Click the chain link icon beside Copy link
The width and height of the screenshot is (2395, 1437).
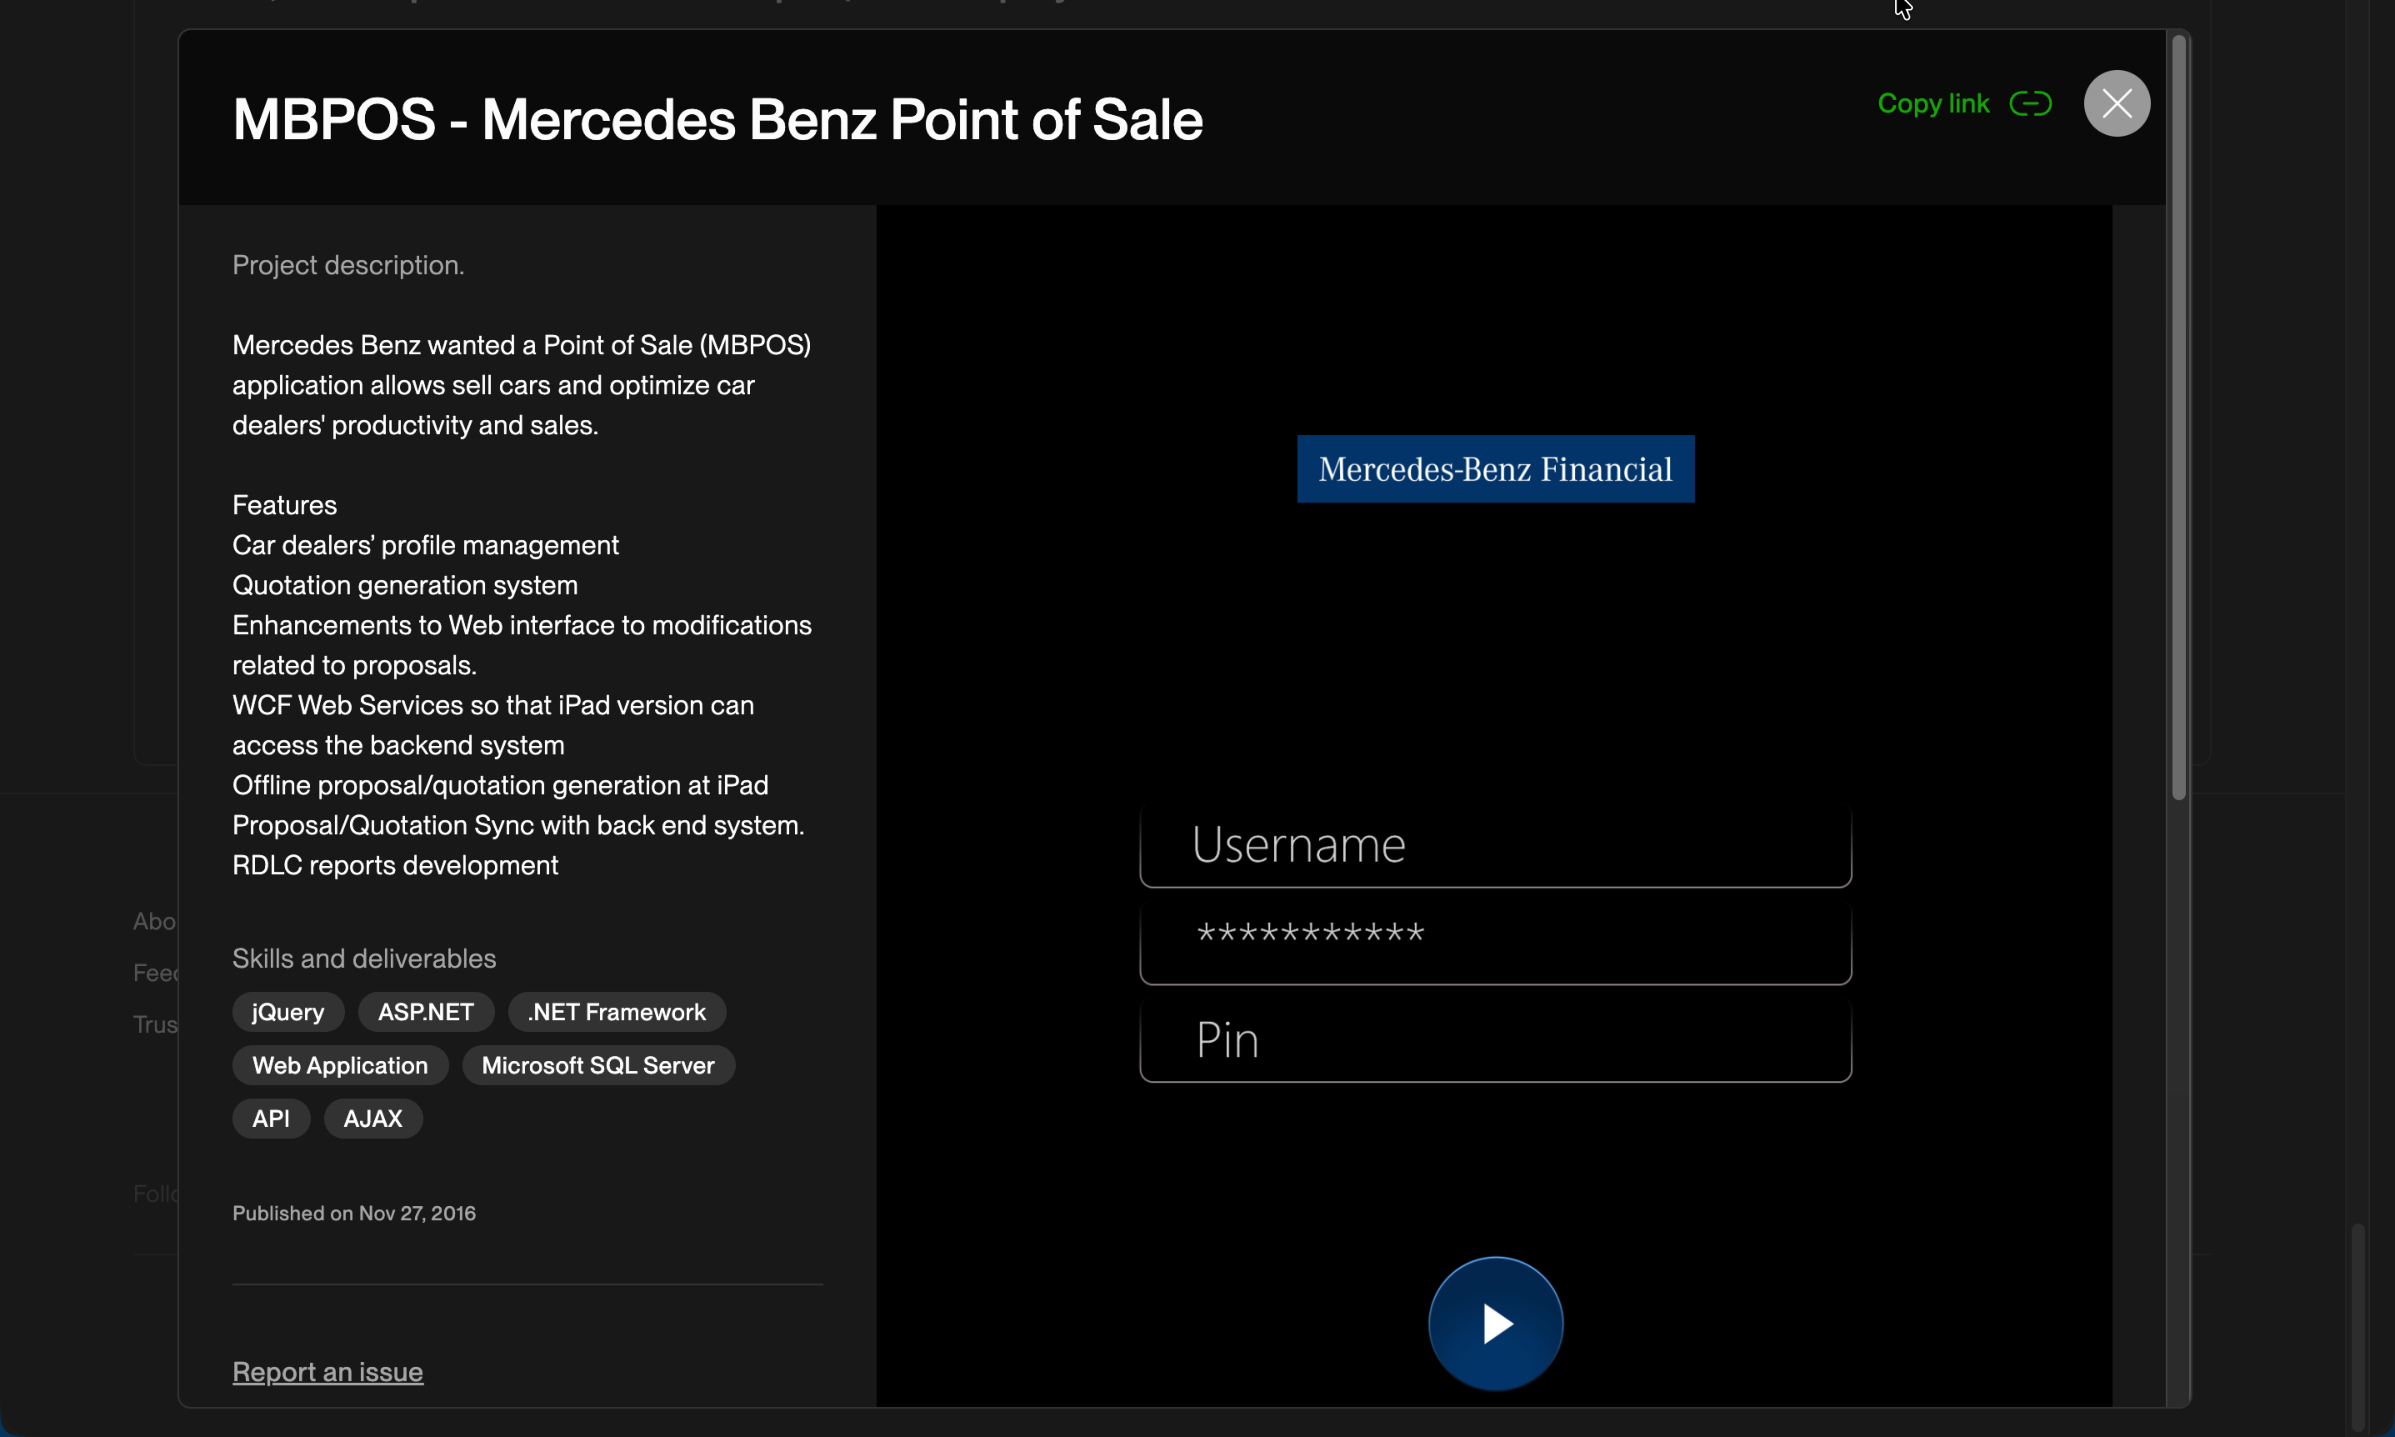[x=2033, y=103]
